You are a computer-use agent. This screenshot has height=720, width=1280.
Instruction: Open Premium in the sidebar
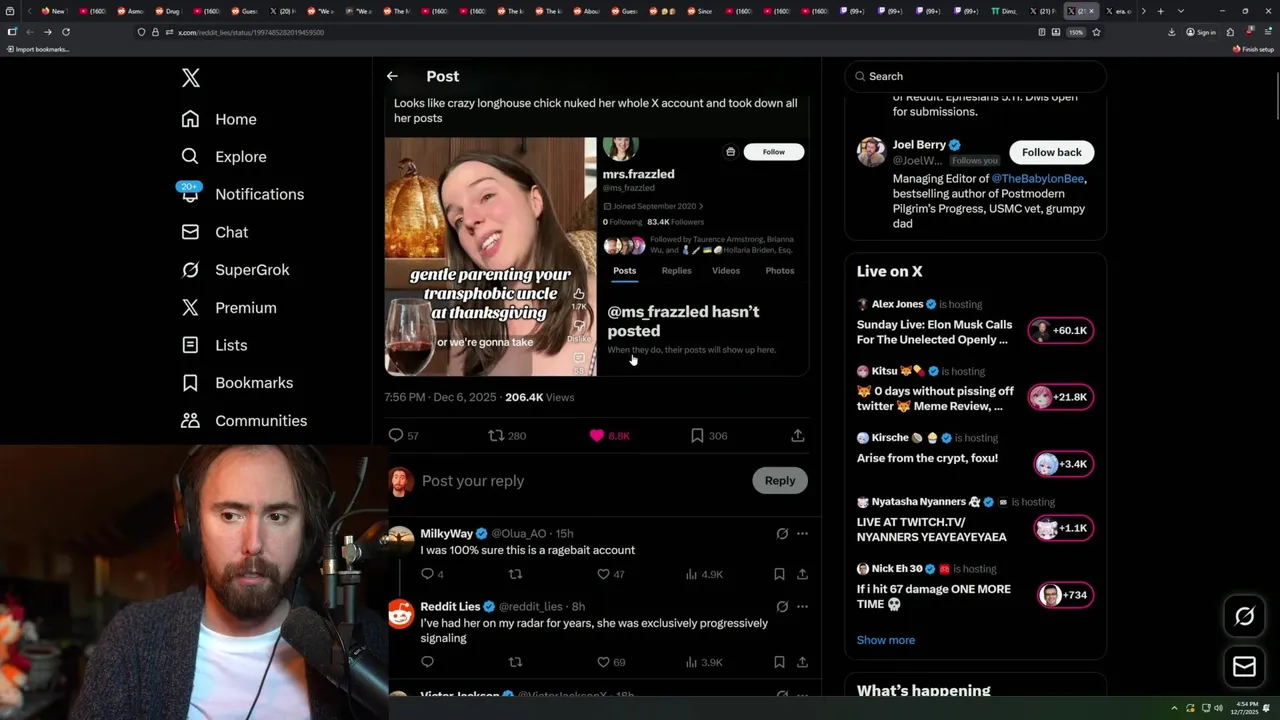pos(229,308)
